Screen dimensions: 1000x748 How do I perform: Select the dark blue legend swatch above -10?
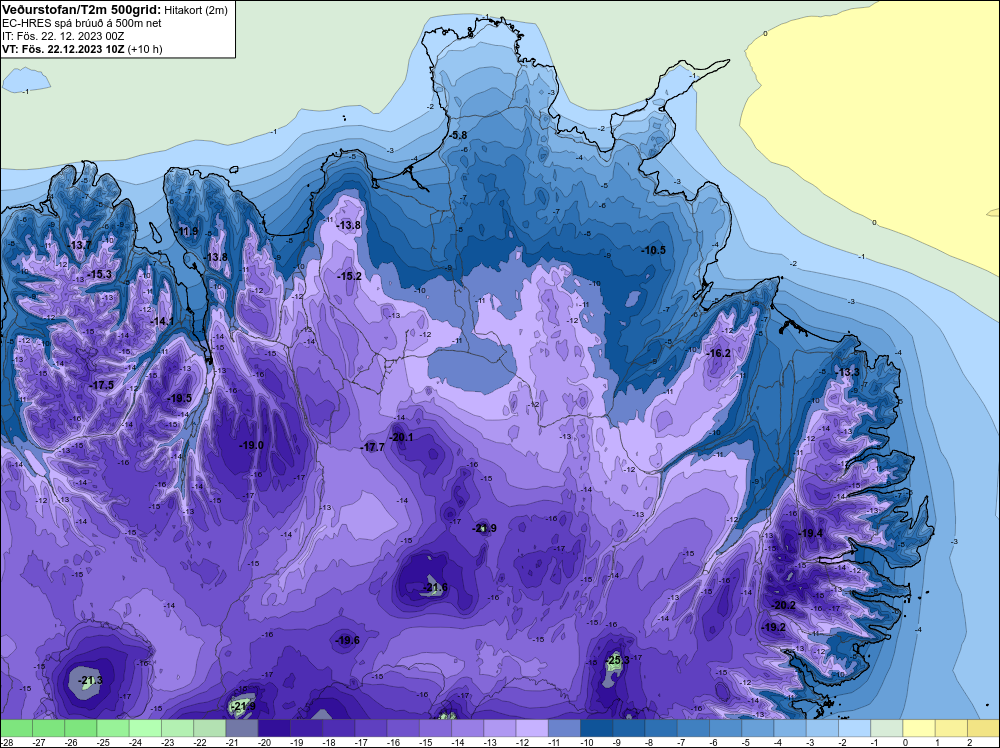[x=596, y=728]
